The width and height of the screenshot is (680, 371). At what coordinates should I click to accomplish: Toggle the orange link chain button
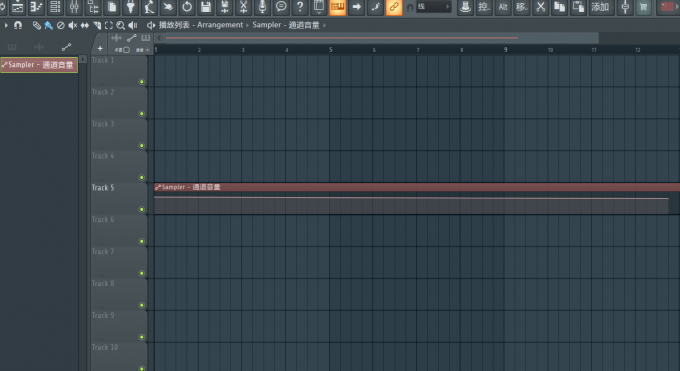coord(394,7)
